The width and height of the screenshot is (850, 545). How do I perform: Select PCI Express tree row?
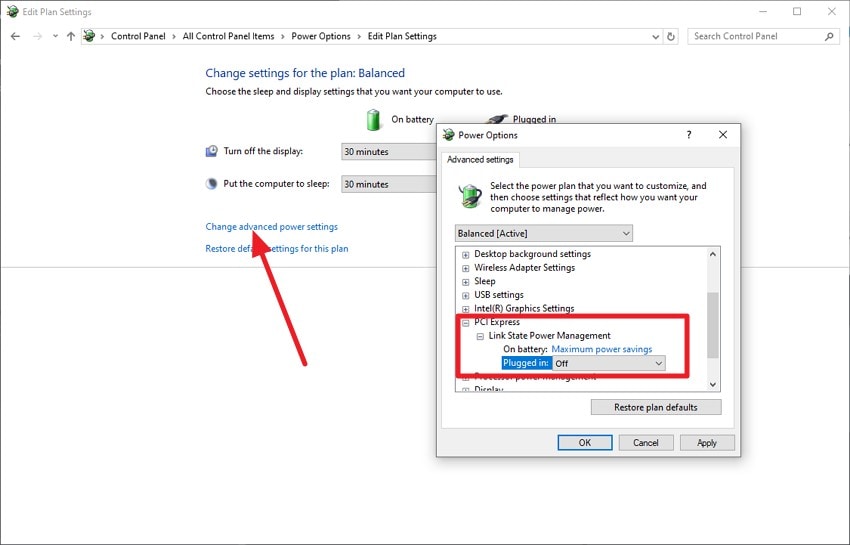click(497, 322)
